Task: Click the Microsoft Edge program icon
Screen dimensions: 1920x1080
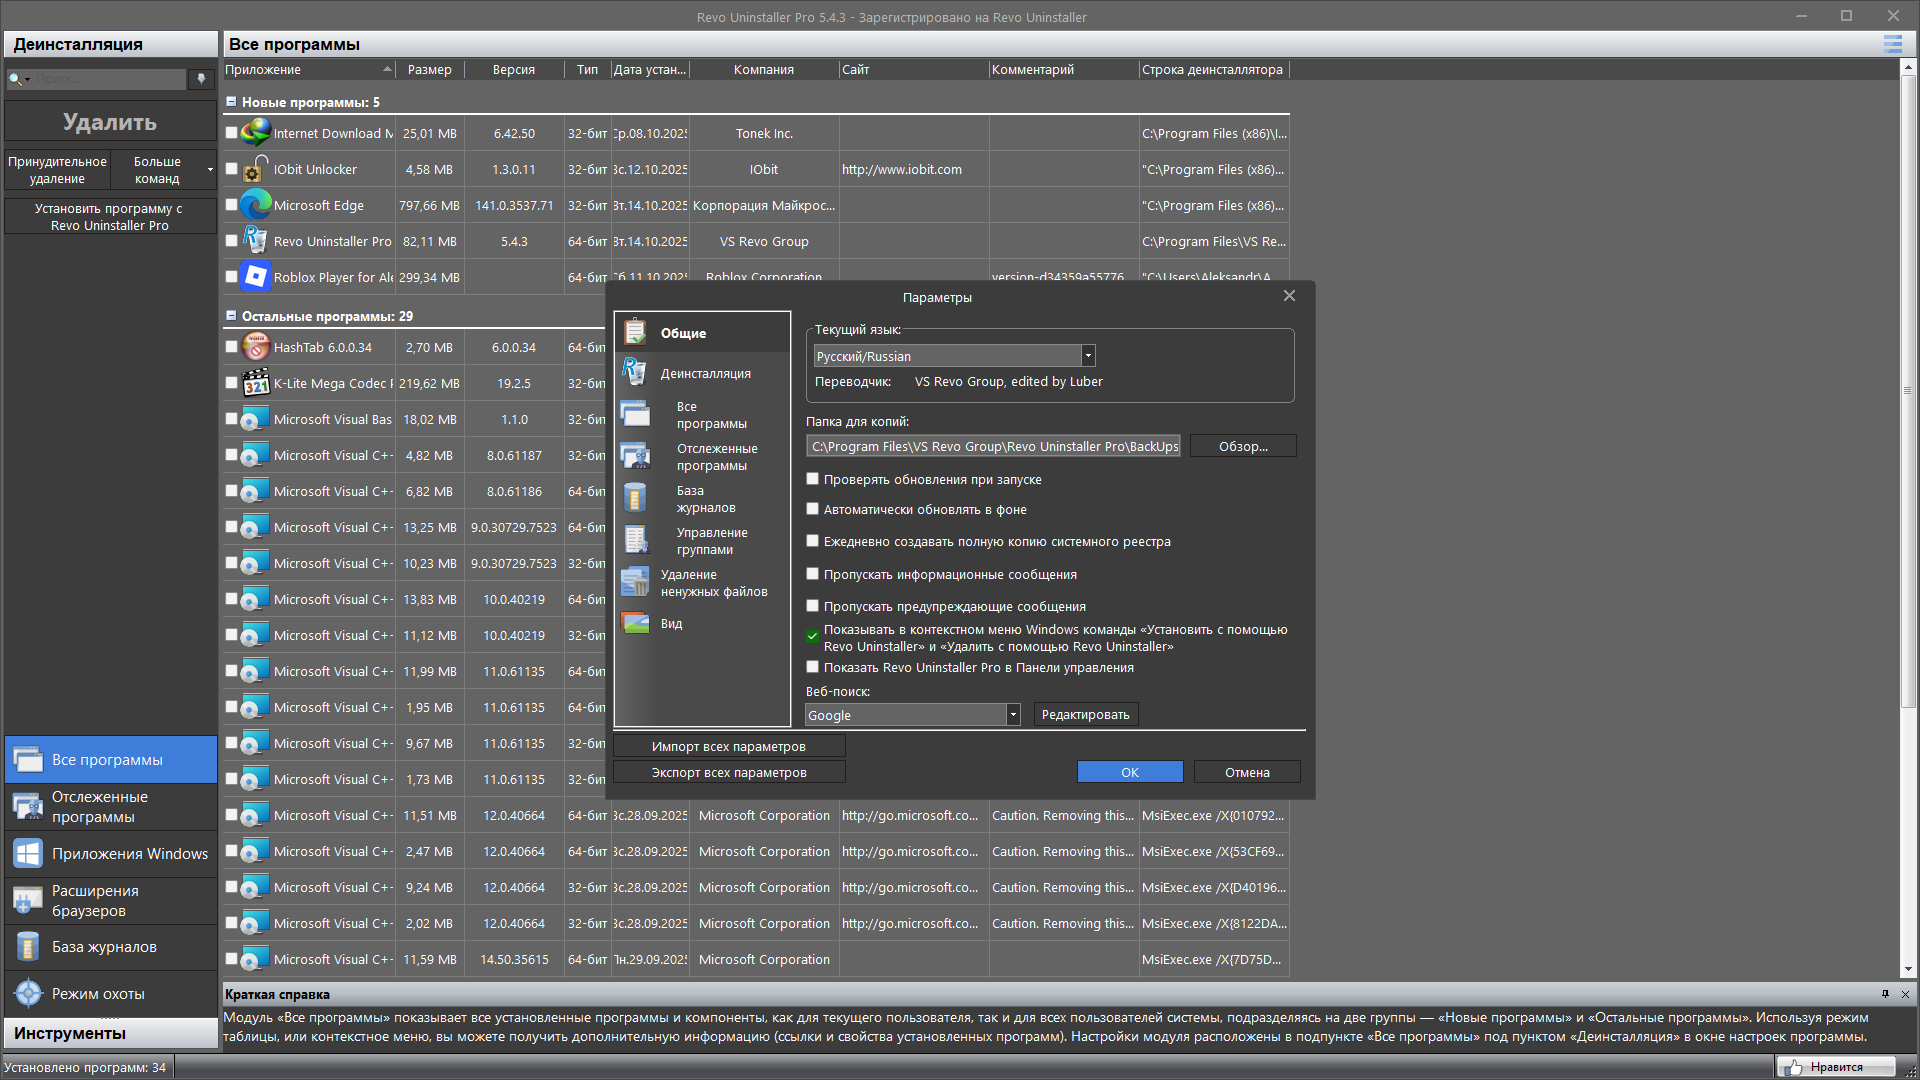Action: click(256, 205)
